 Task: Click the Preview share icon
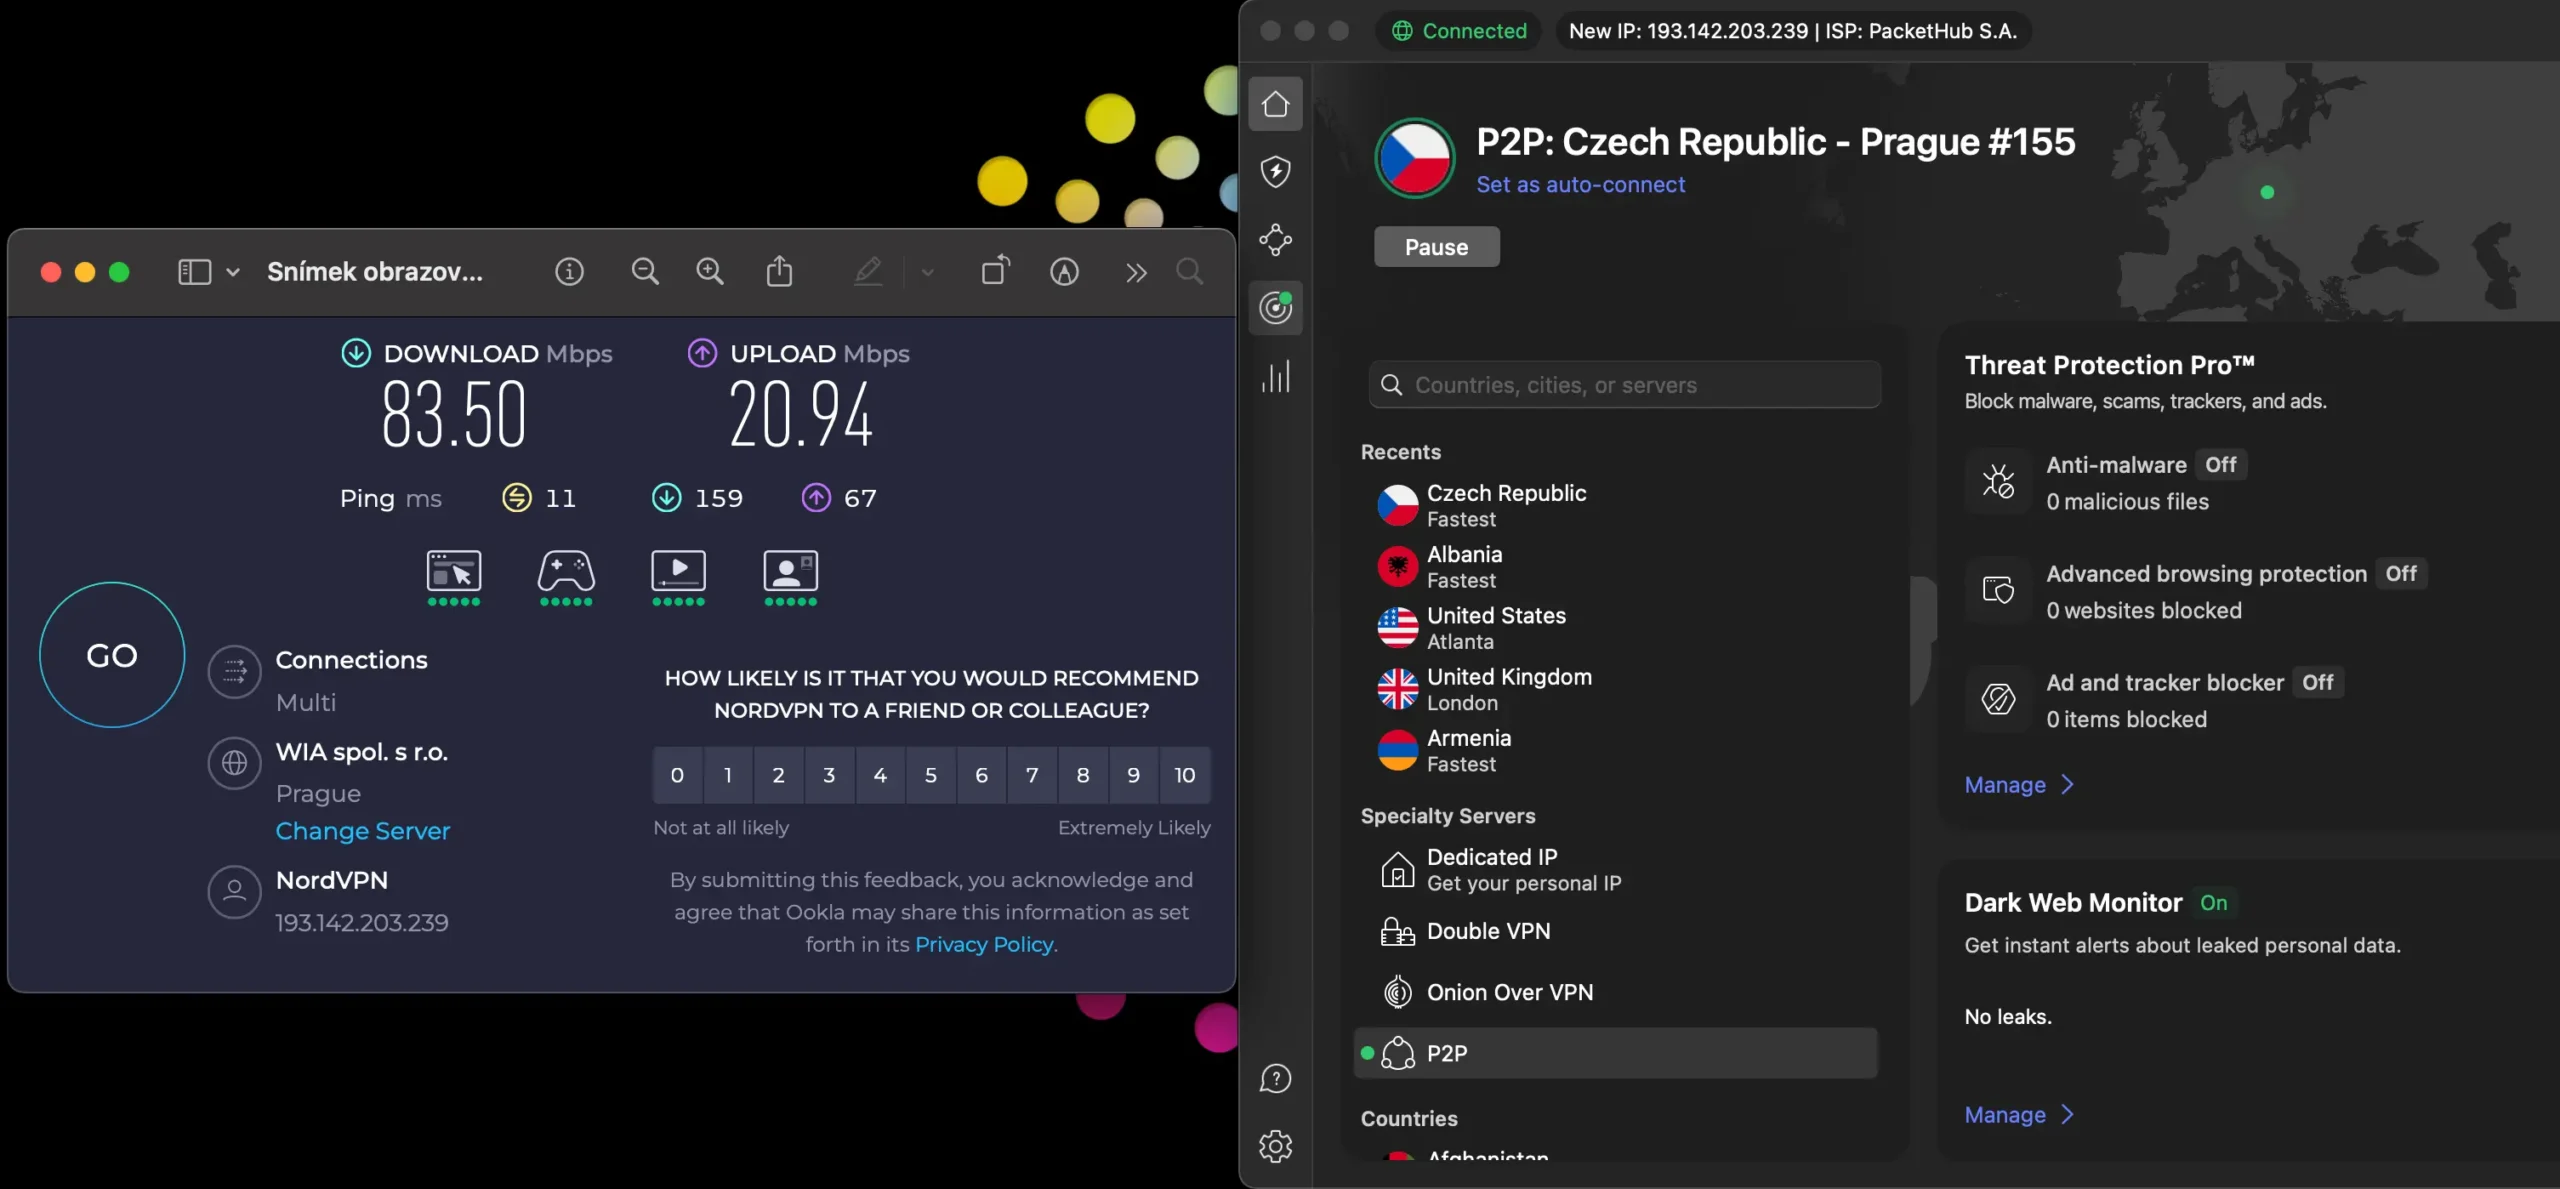779,272
